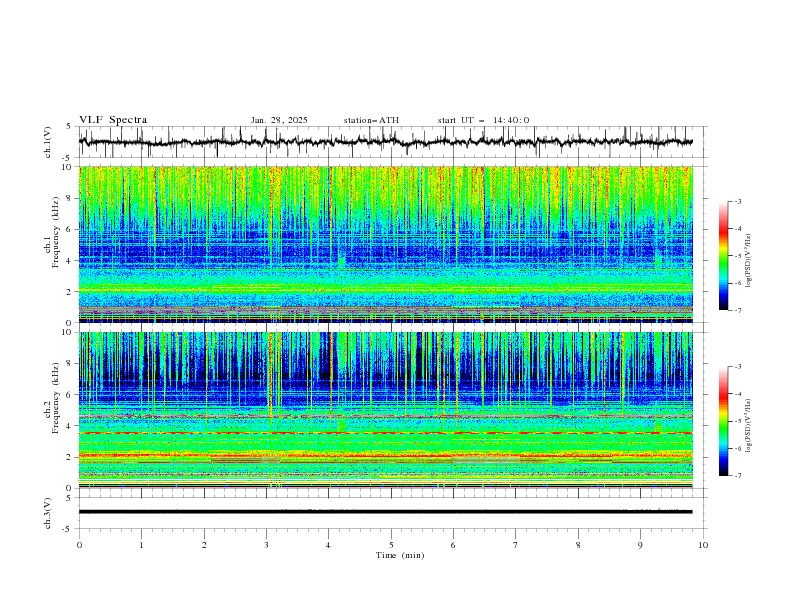Click the "-4" tick on ch.2 colorbar

(x=738, y=394)
